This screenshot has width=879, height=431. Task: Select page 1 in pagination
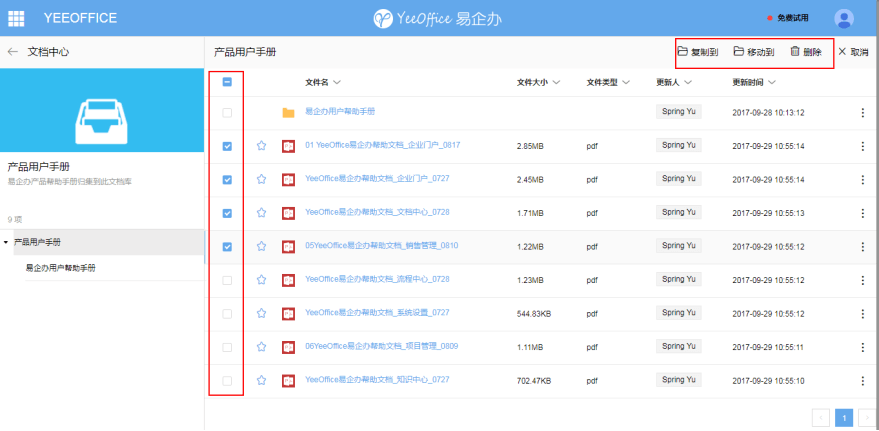click(844, 418)
